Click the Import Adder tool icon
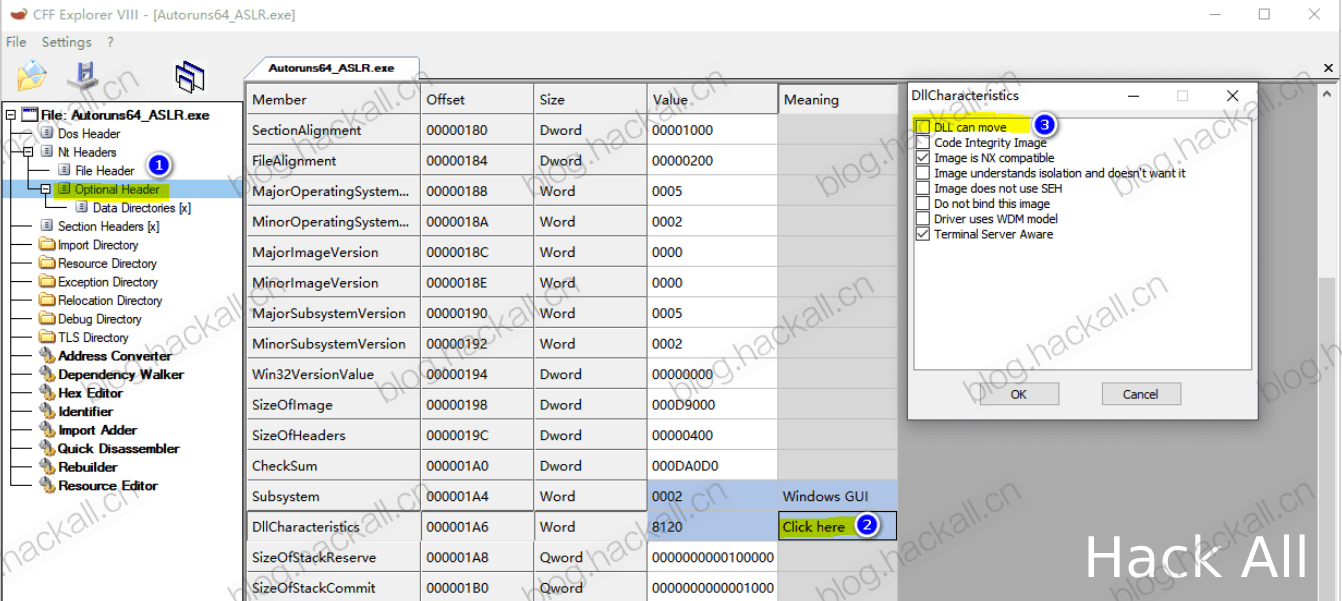The height and width of the screenshot is (601, 1342). (47, 430)
